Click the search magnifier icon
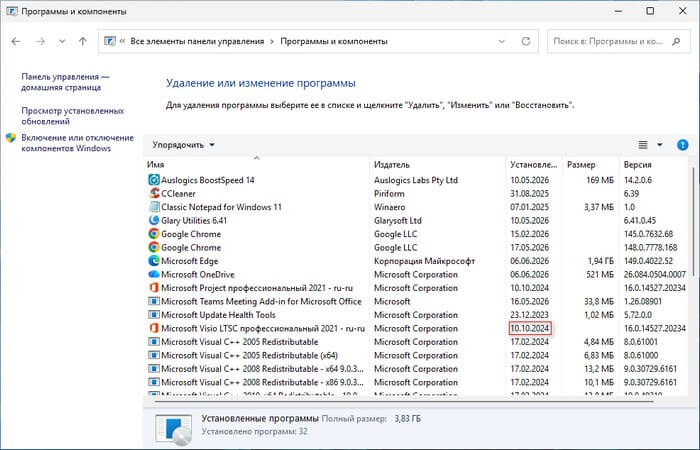Image resolution: width=700 pixels, height=450 pixels. tap(676, 42)
